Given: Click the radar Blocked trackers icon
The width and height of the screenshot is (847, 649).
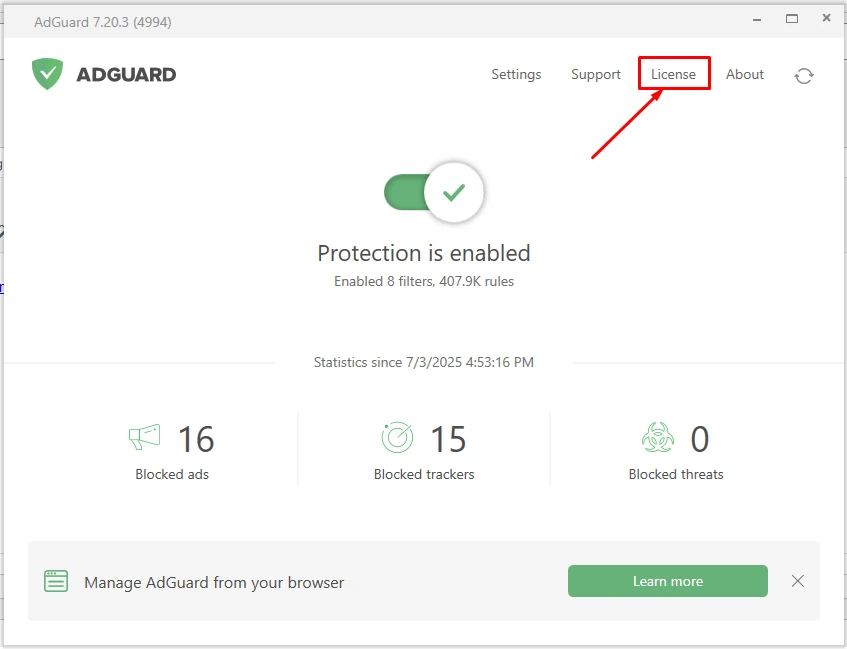Looking at the screenshot, I should pos(397,438).
